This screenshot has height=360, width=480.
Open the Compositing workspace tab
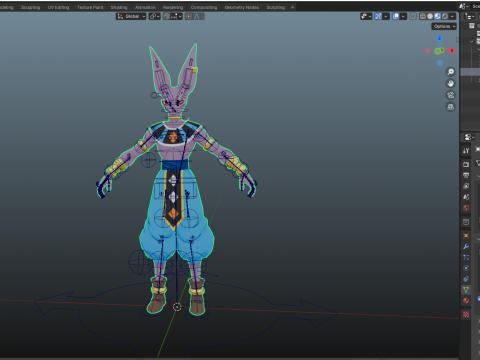204,7
